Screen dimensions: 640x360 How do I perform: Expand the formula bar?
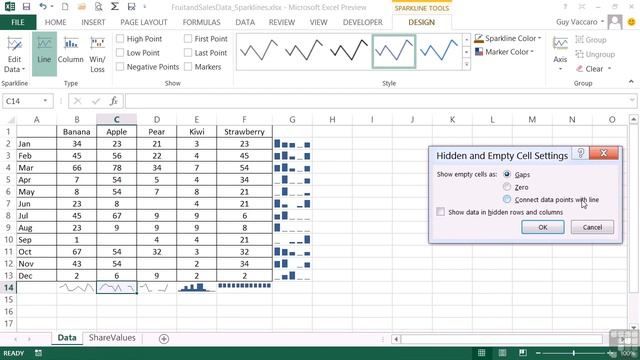pyautogui.click(x=632, y=100)
